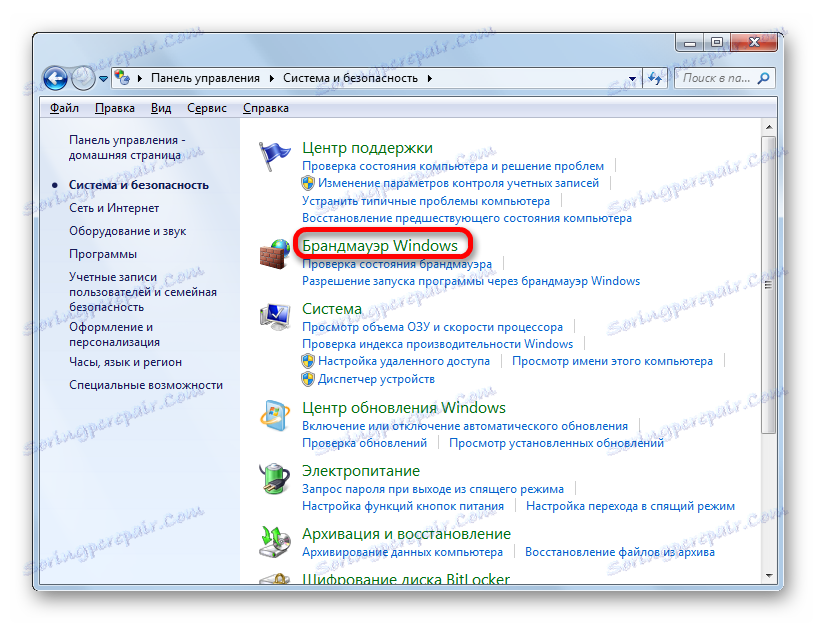Click the Центр обновления Windows icon
Viewport: 817px width, 624px height.
coord(275,416)
